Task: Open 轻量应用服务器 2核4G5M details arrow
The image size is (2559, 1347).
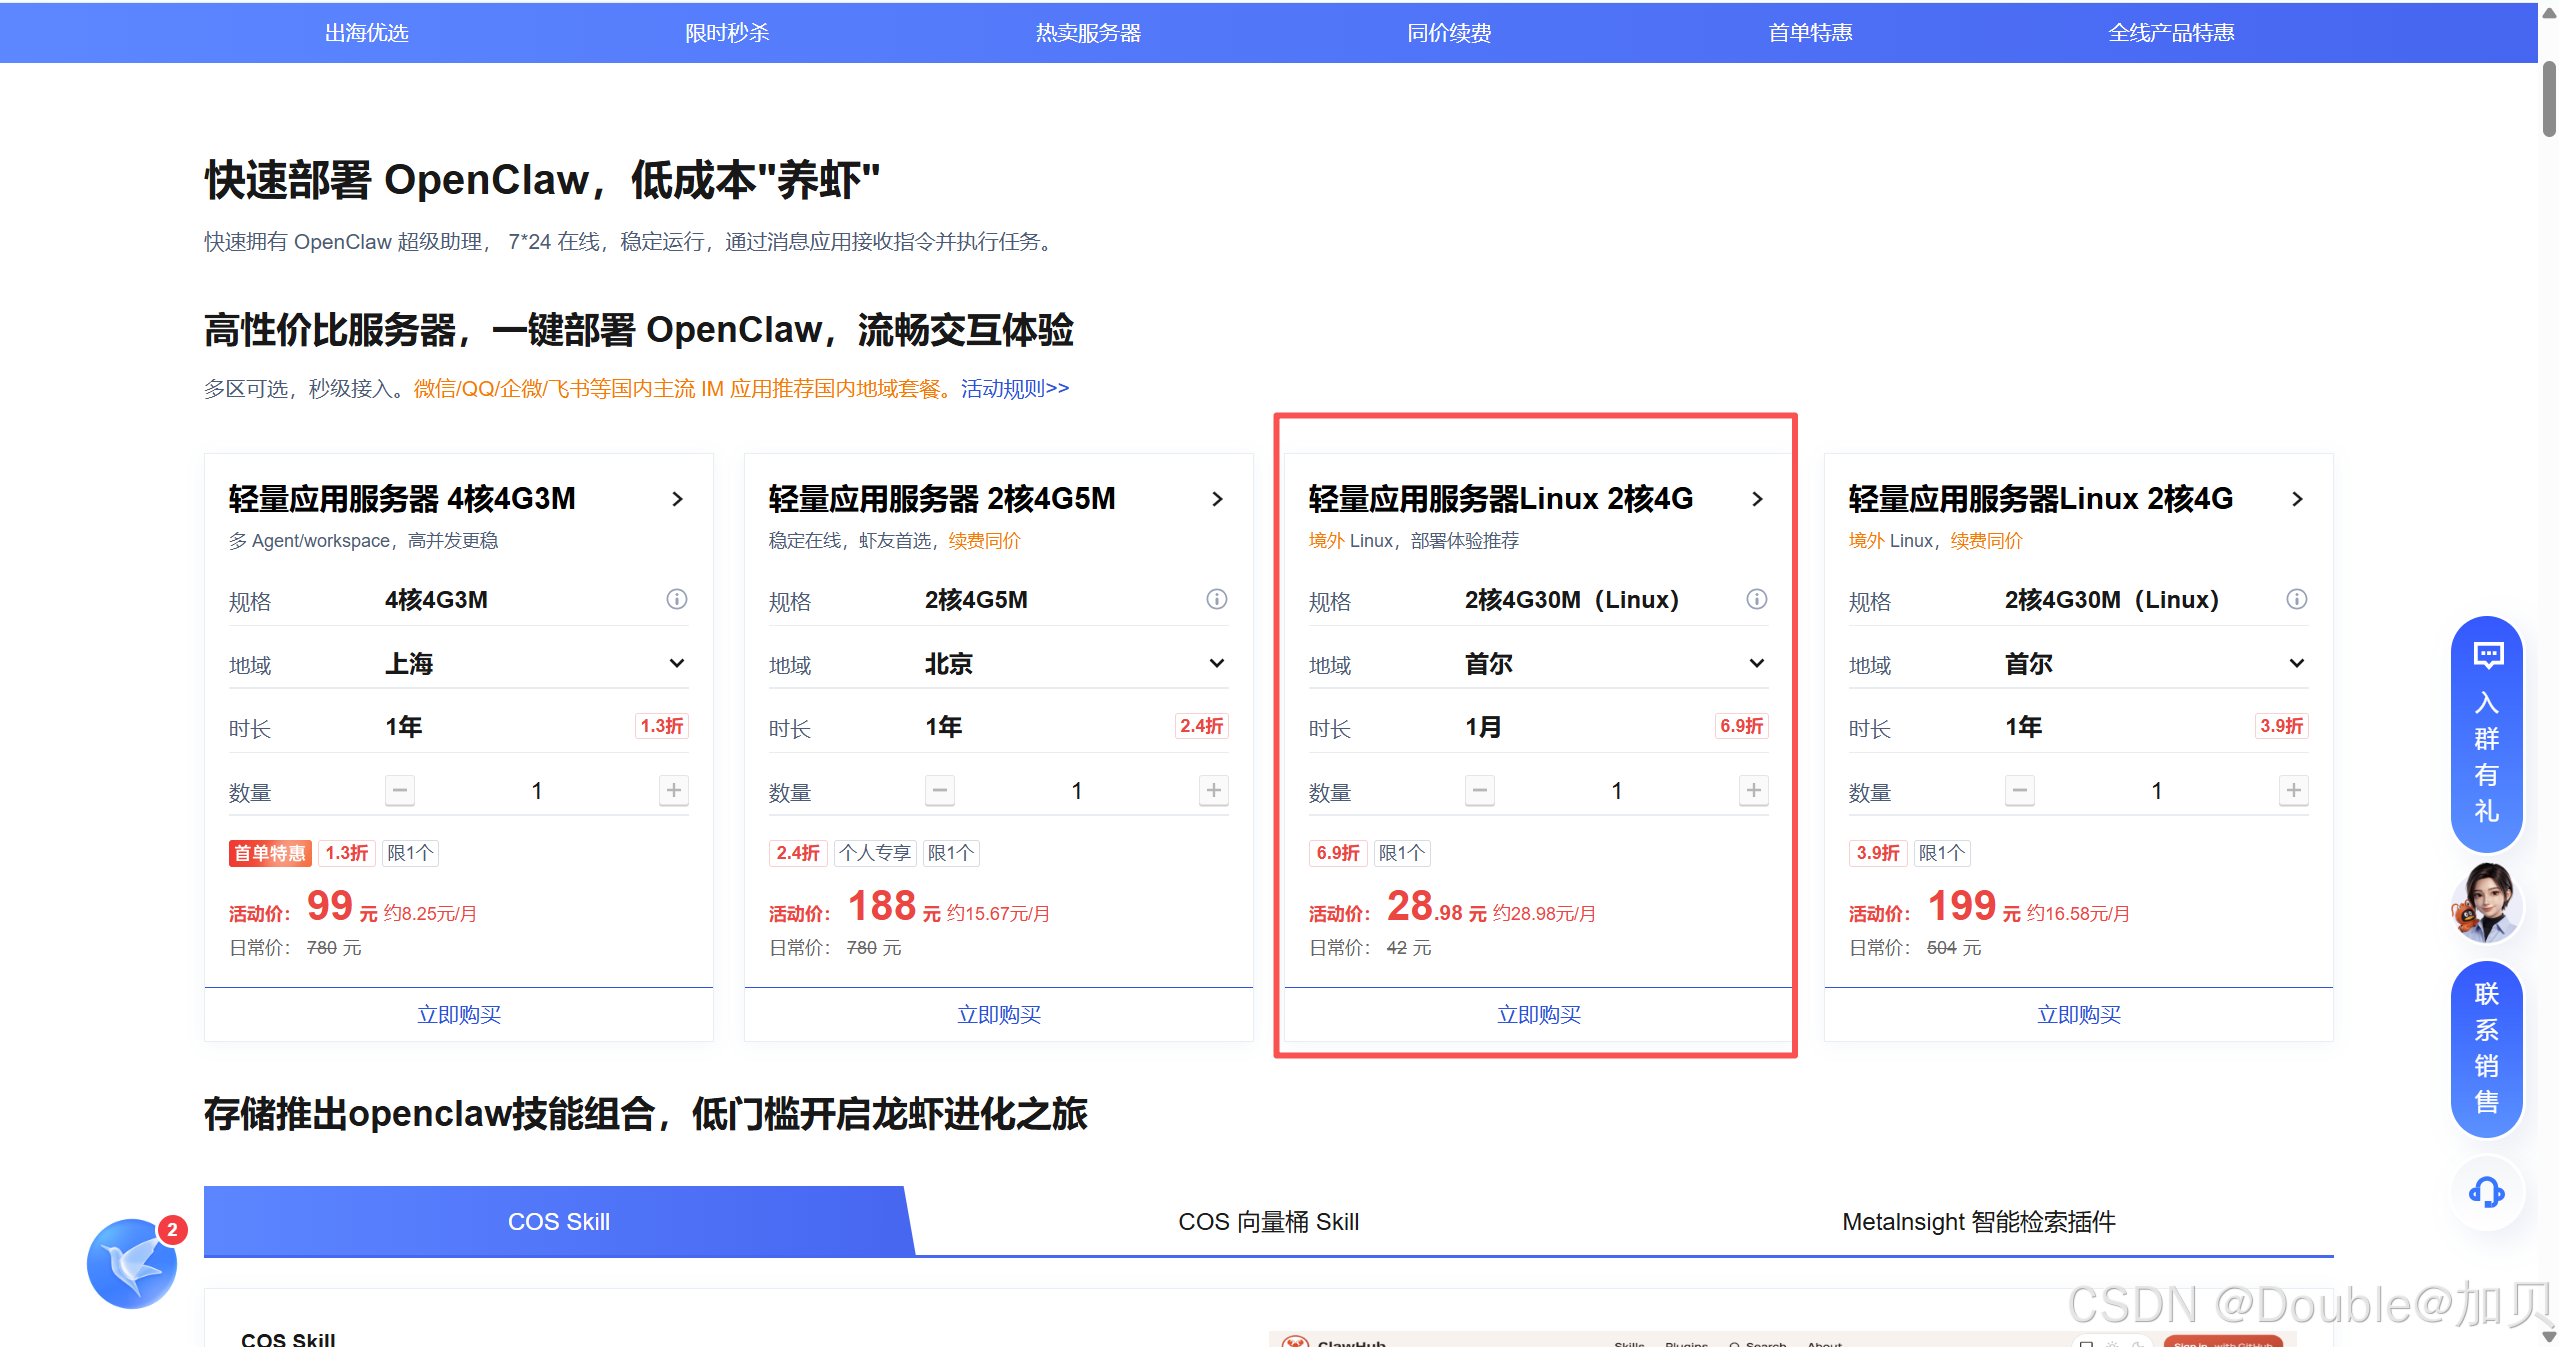Action: (1218, 499)
